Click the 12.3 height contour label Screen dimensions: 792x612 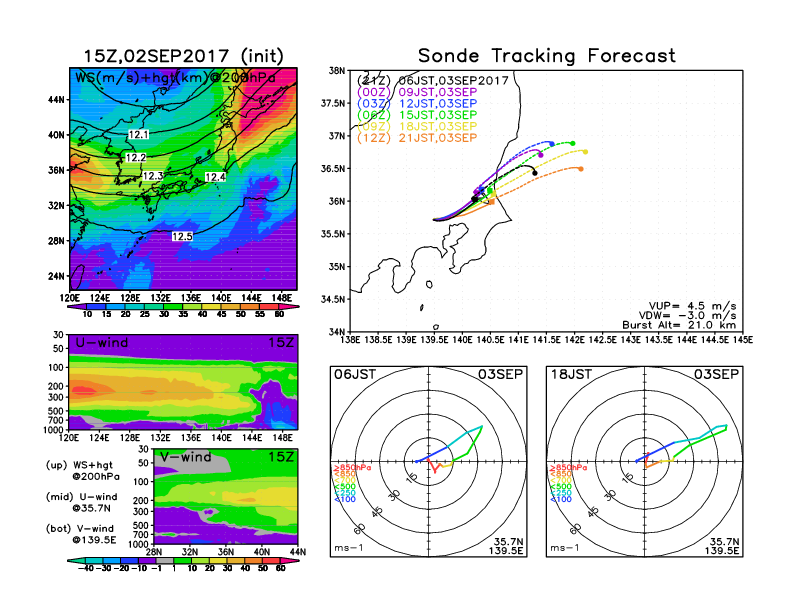[x=153, y=176]
